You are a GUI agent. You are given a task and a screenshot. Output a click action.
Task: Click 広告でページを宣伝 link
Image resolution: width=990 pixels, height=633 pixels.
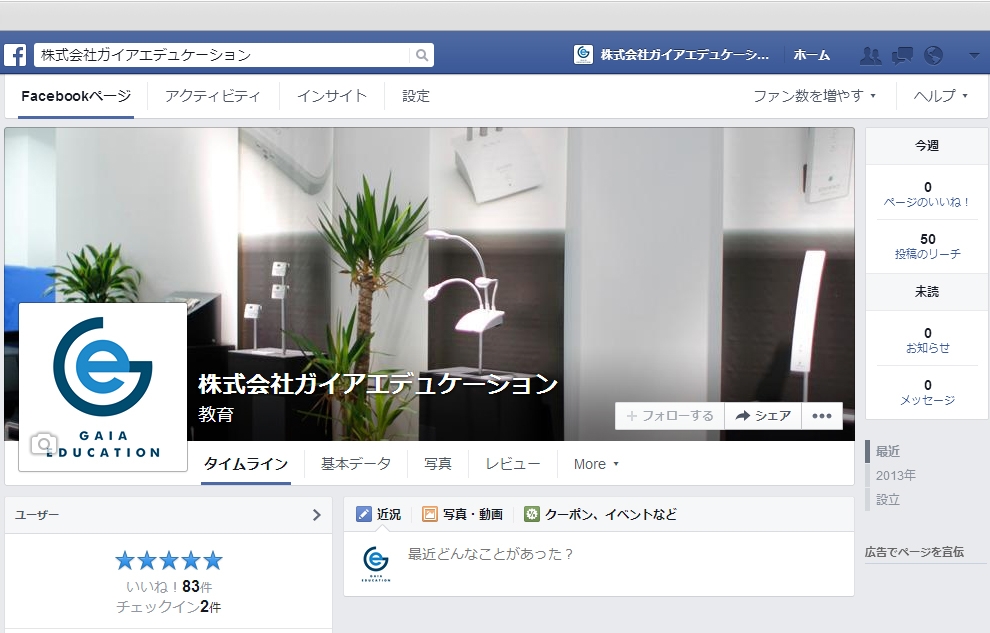[x=914, y=552]
